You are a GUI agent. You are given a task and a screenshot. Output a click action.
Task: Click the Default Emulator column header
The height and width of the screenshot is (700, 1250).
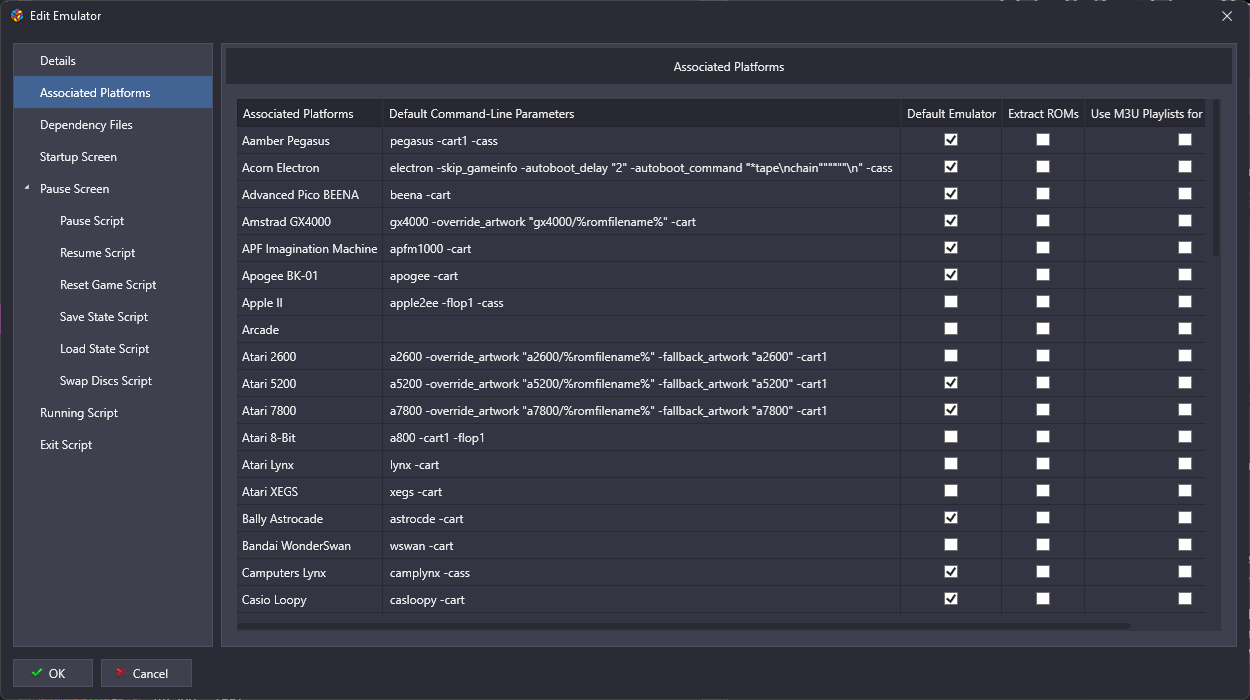tap(951, 113)
